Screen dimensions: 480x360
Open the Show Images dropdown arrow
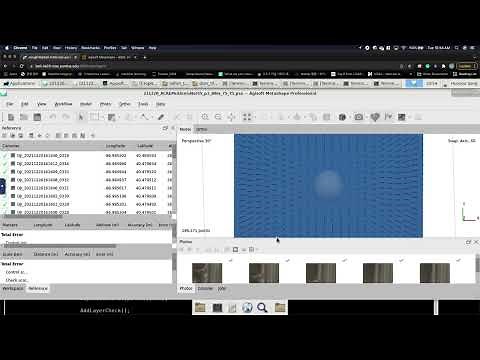(x=409, y=117)
